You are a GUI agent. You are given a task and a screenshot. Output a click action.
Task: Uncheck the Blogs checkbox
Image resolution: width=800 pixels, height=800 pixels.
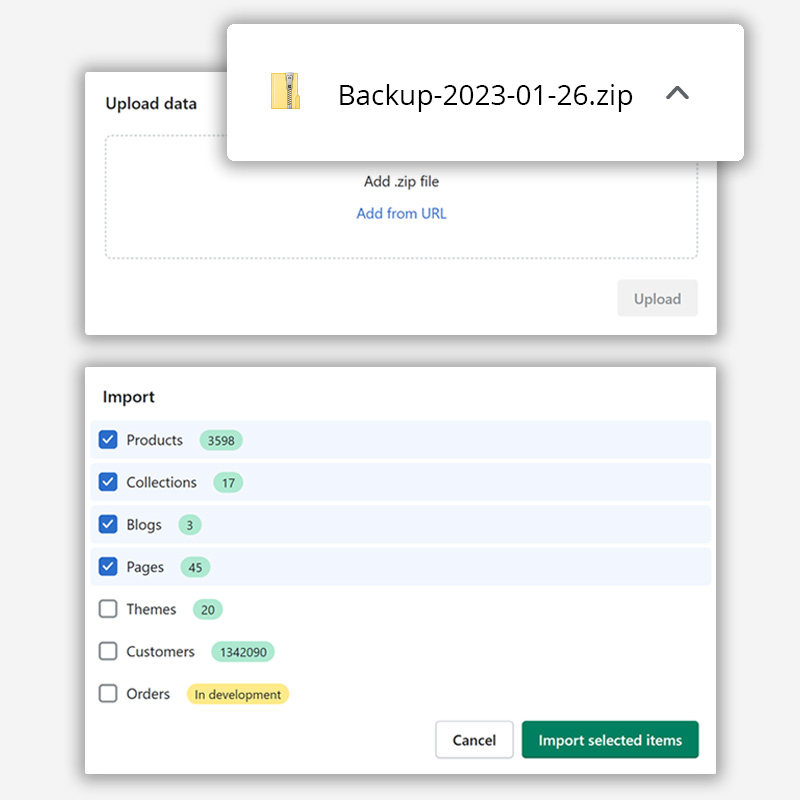point(108,524)
